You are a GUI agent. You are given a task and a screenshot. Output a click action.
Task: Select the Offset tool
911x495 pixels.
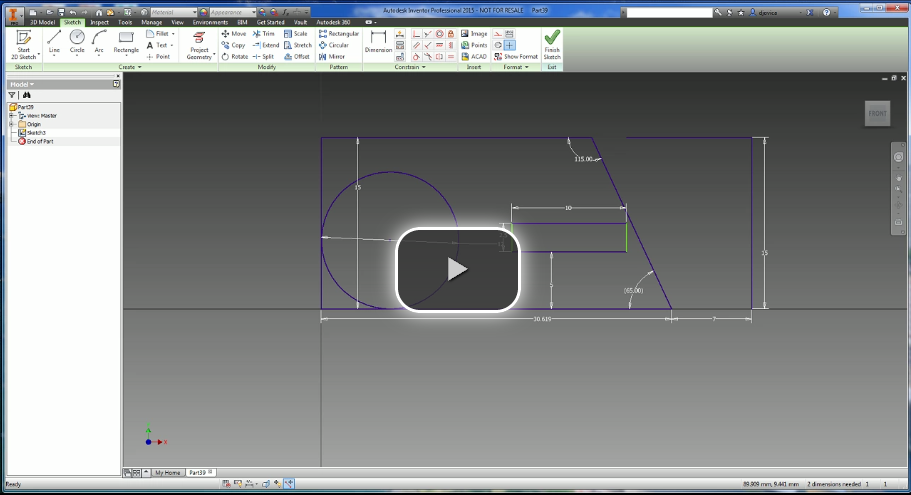pos(297,57)
